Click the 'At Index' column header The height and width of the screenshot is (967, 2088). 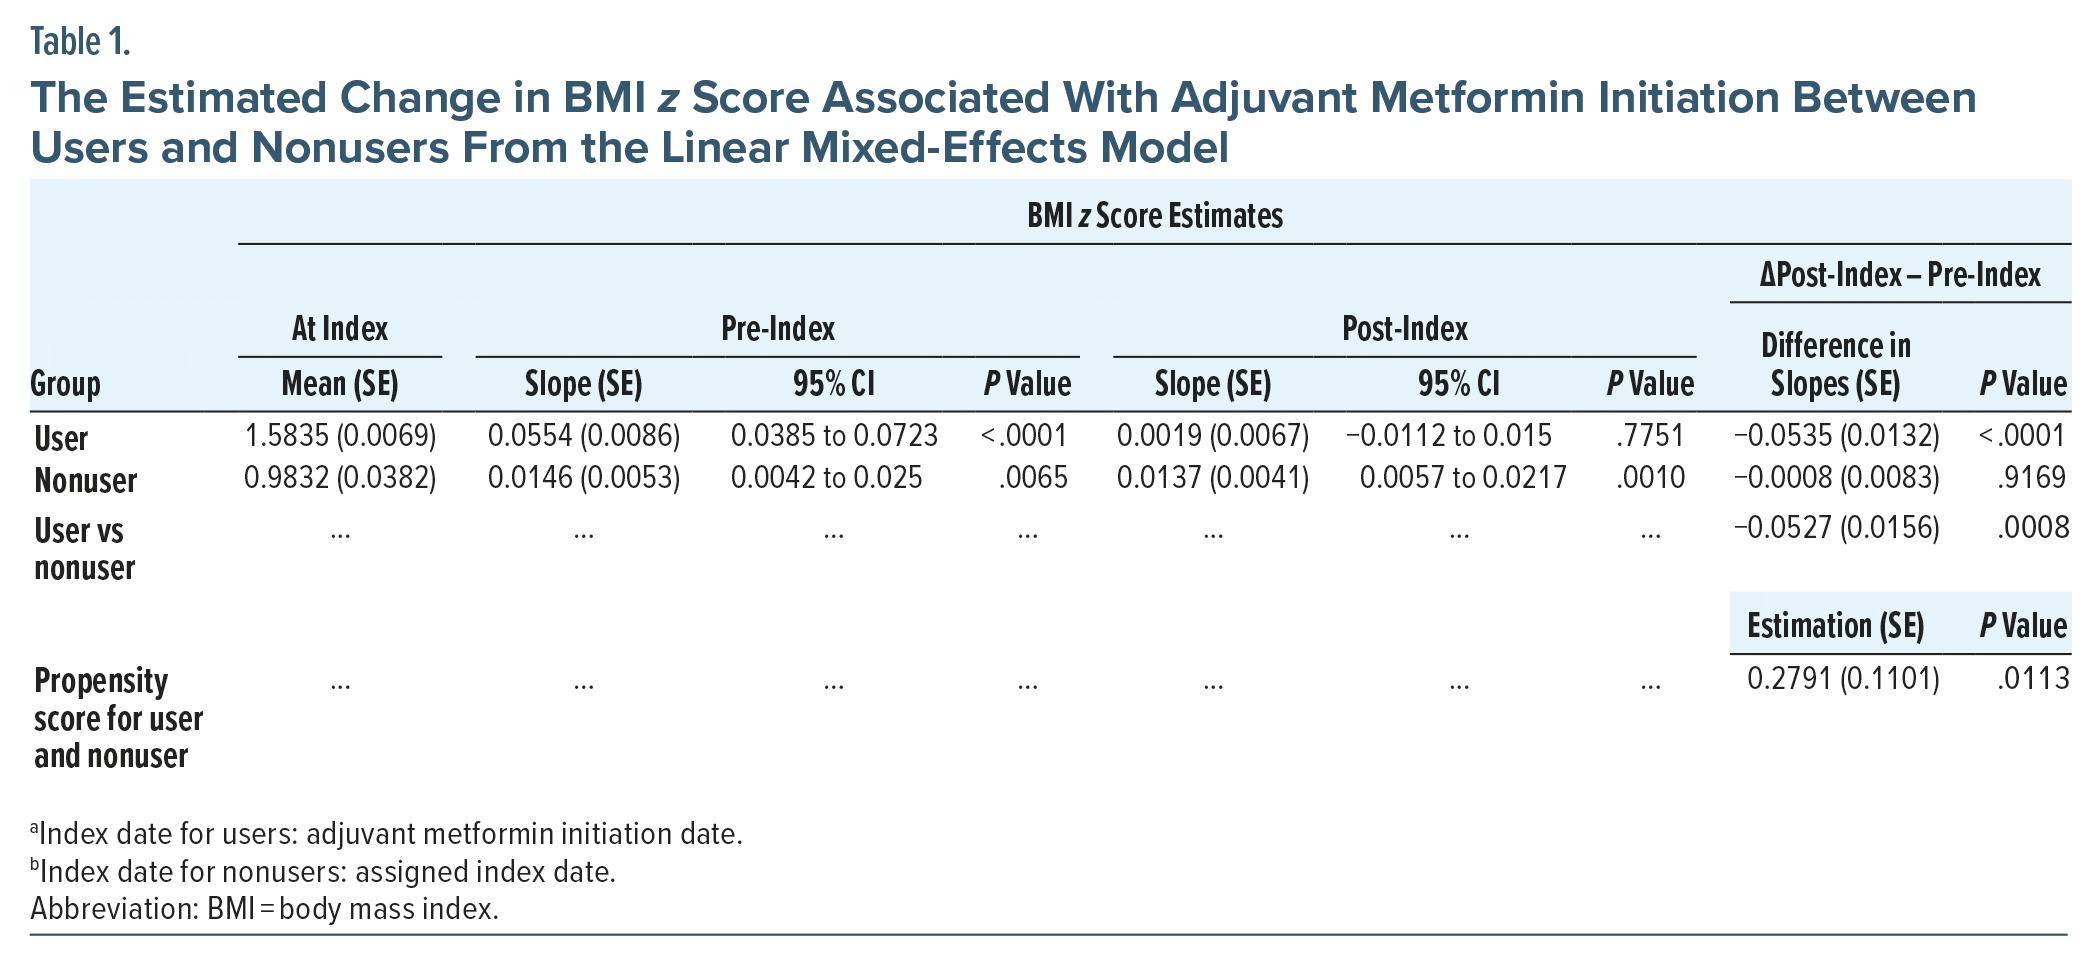[x=340, y=329]
